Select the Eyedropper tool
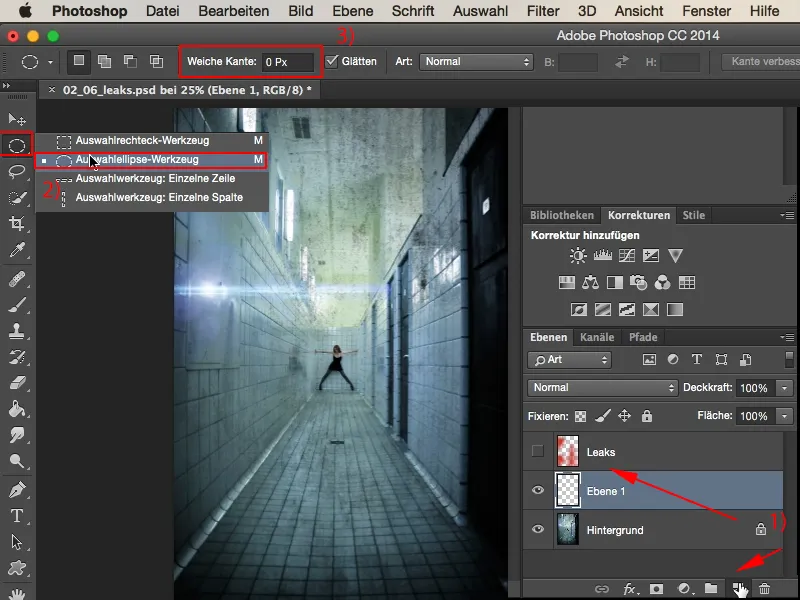 point(17,250)
